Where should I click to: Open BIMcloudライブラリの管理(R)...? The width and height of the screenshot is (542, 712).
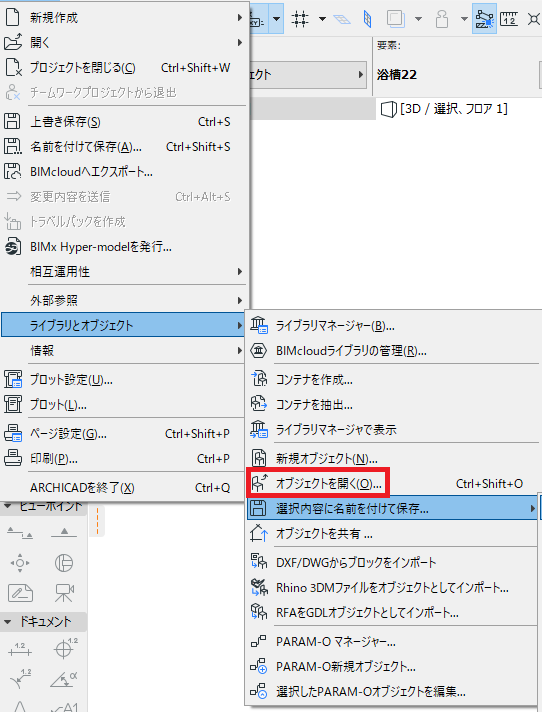pos(393,351)
